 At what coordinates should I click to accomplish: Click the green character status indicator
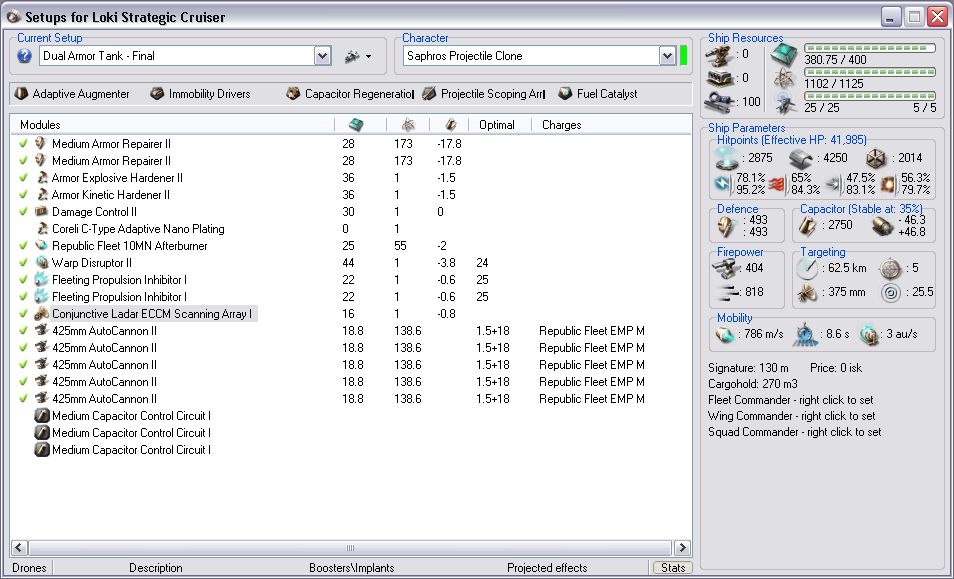(x=683, y=56)
